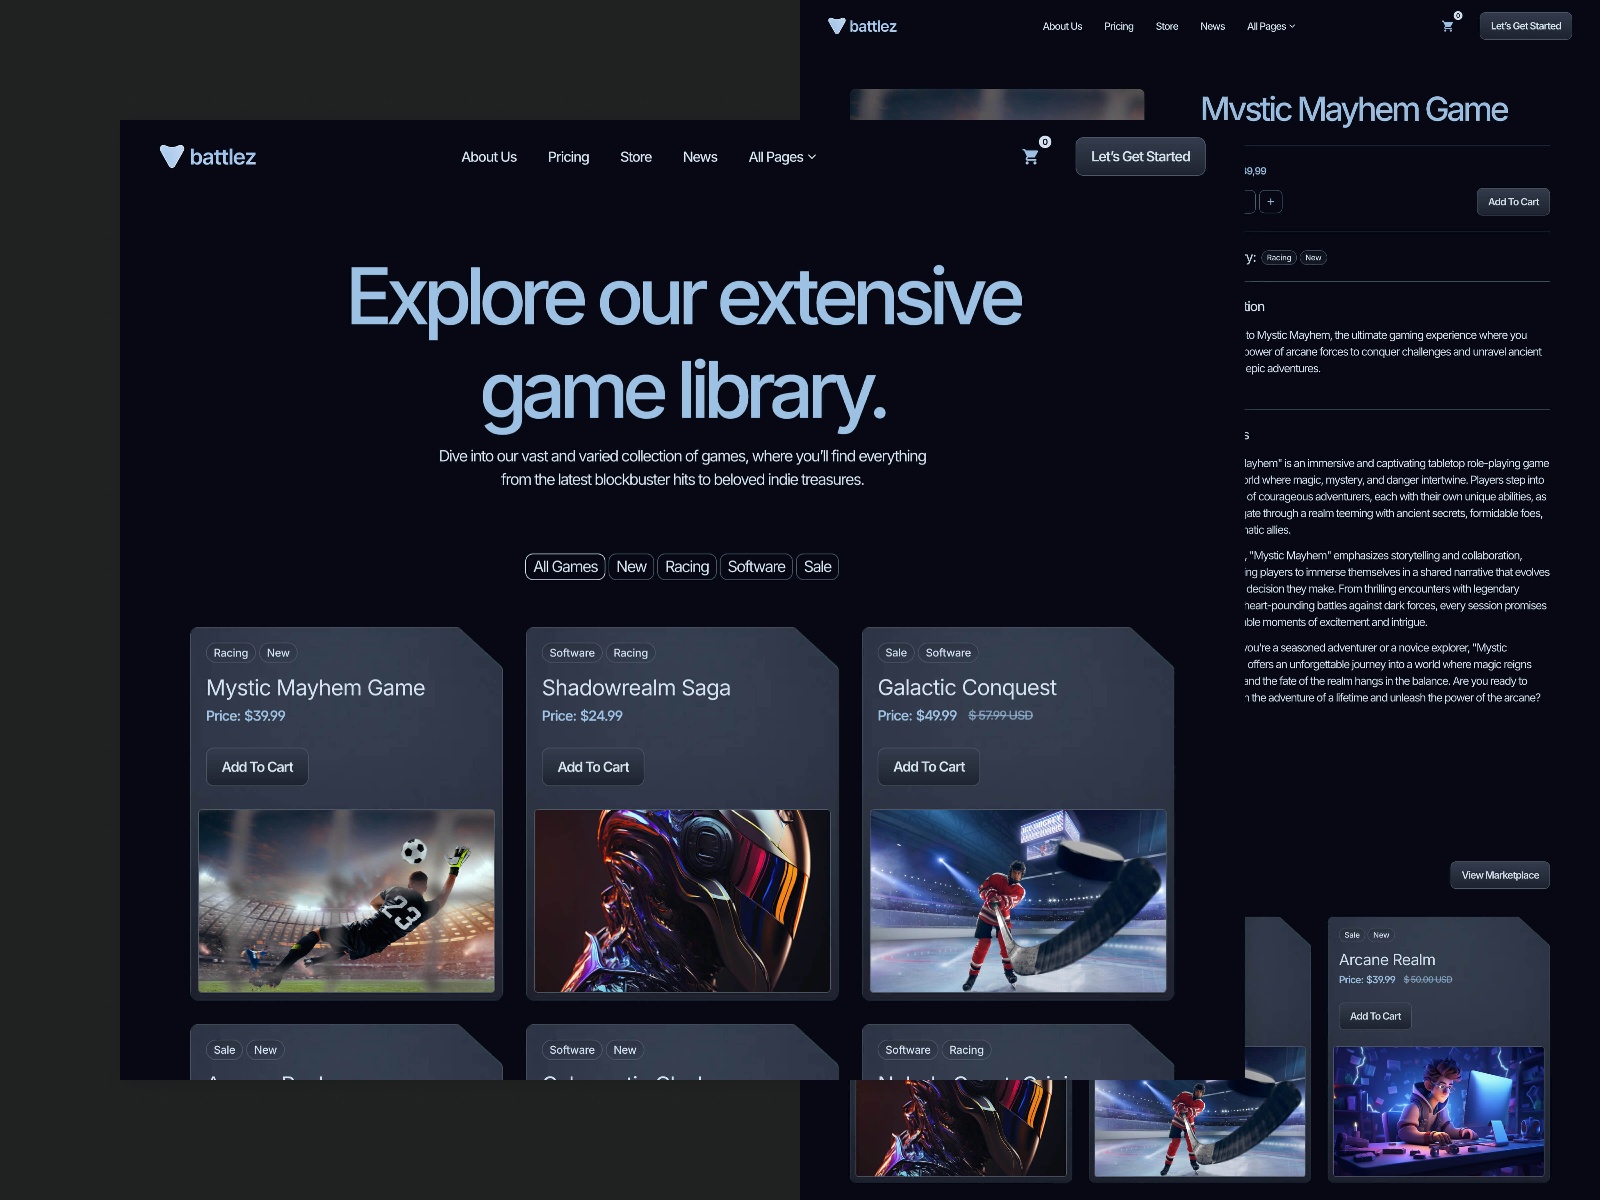Click Sale tag on Arcane Realm card
Screen dimensions: 1600x1200
(1352, 935)
